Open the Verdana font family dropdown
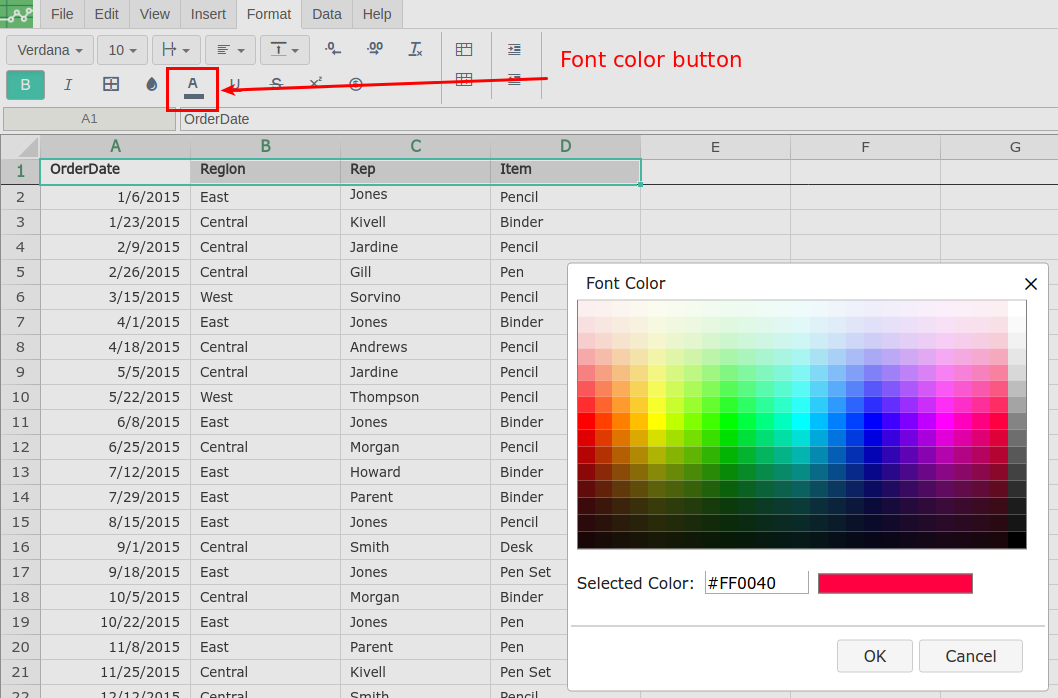1058x698 pixels. [50, 50]
